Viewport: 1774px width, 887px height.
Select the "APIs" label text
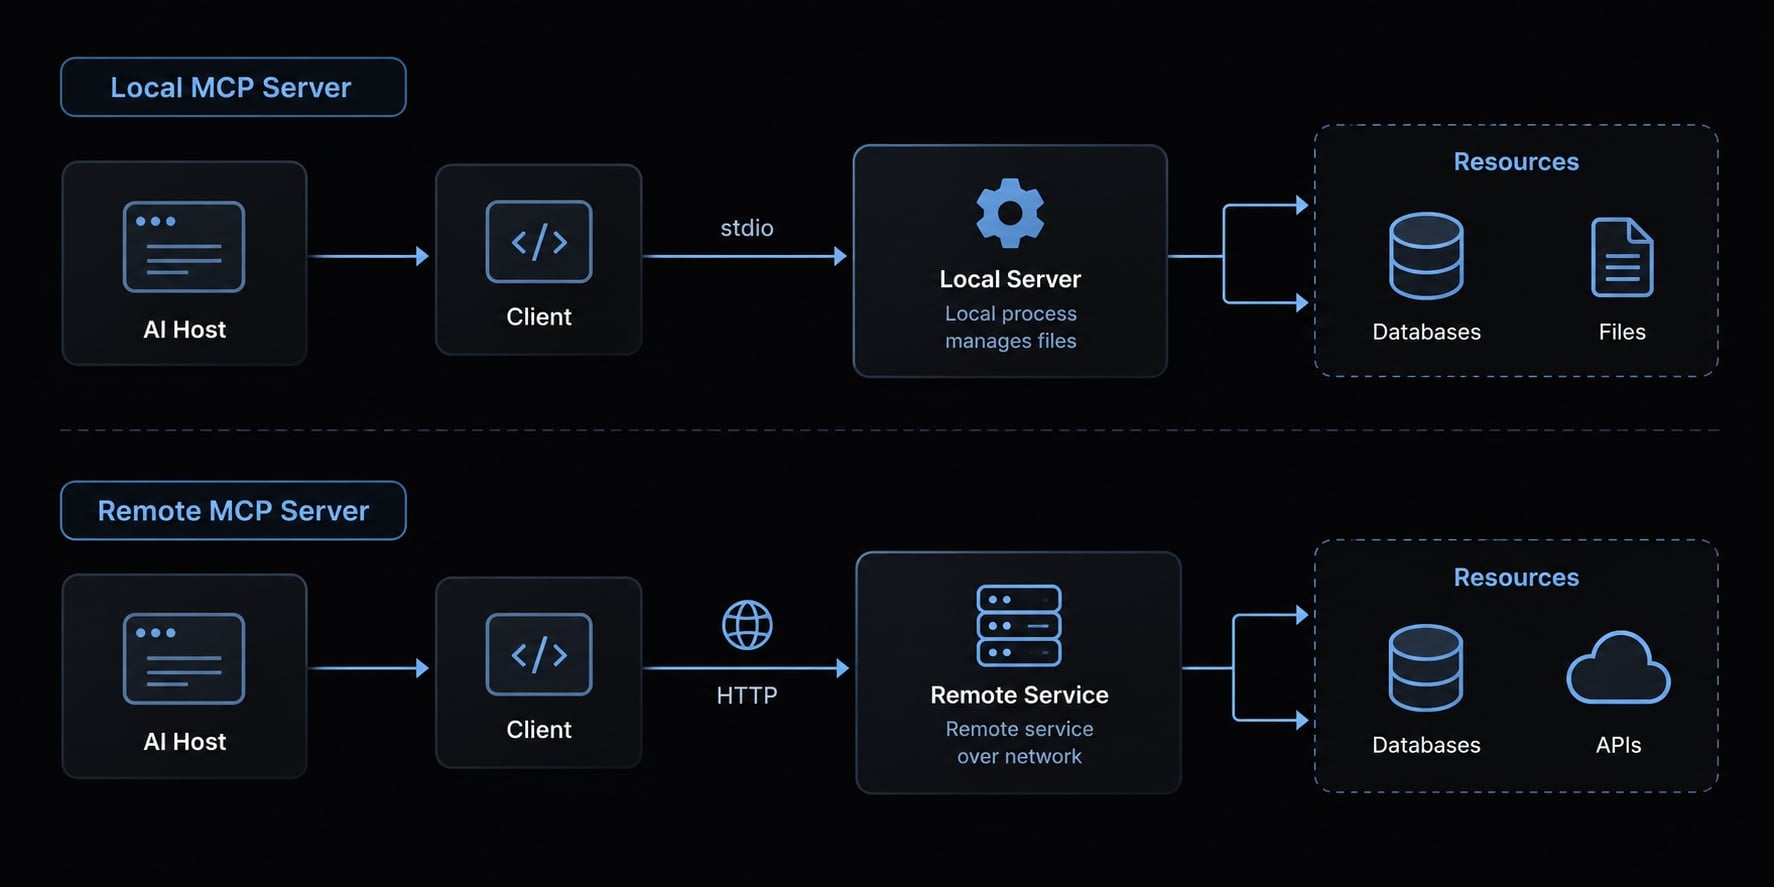1618,745
